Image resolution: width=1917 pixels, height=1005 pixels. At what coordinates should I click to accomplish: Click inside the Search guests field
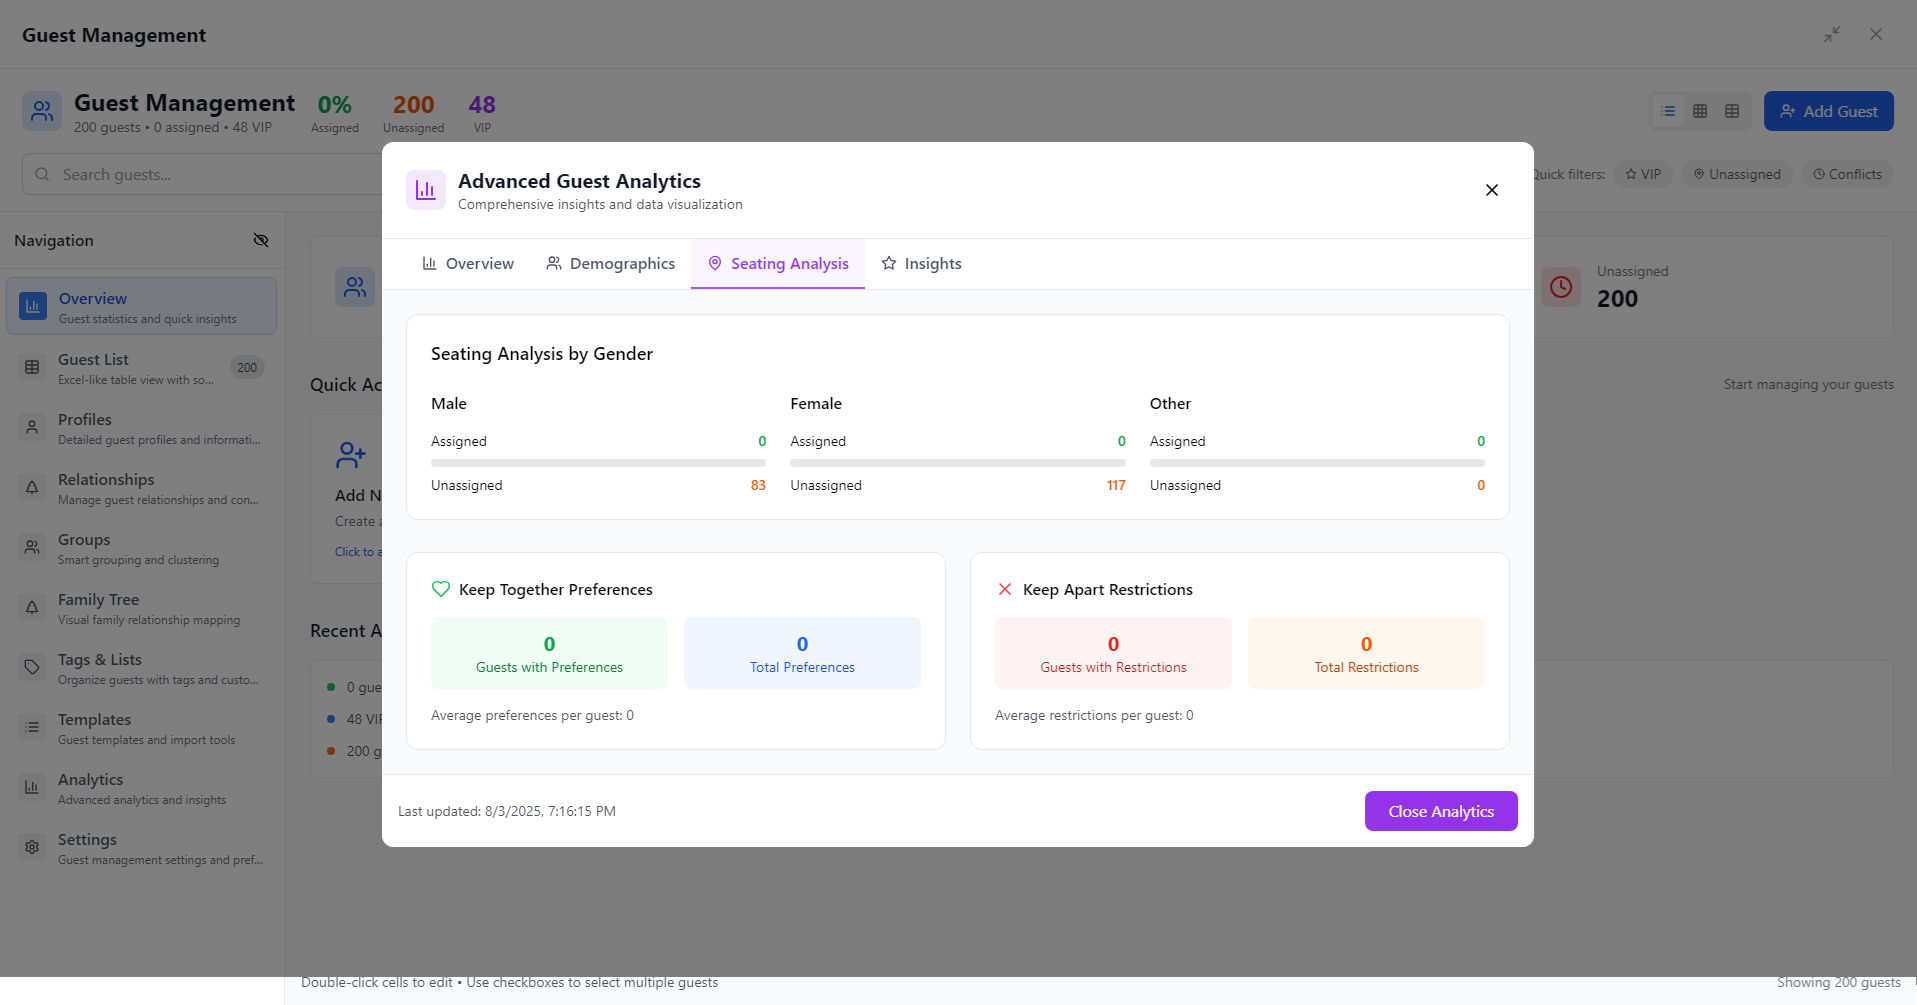(x=150, y=174)
